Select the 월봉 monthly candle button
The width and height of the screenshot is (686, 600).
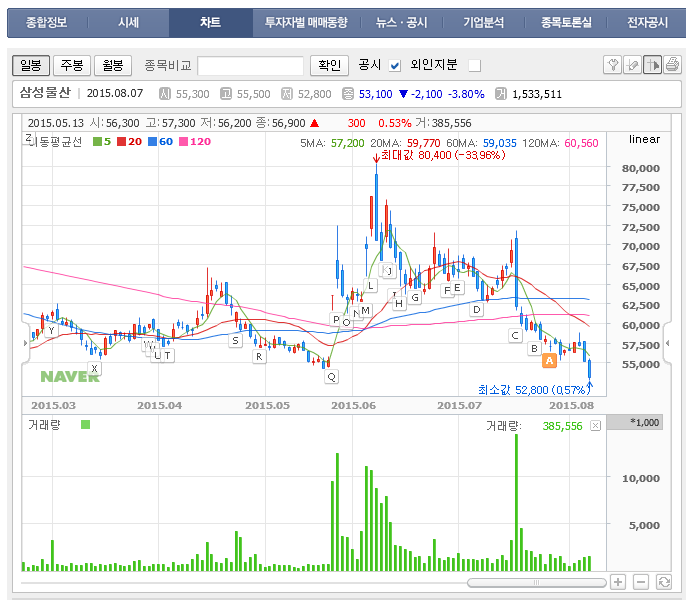click(x=113, y=66)
